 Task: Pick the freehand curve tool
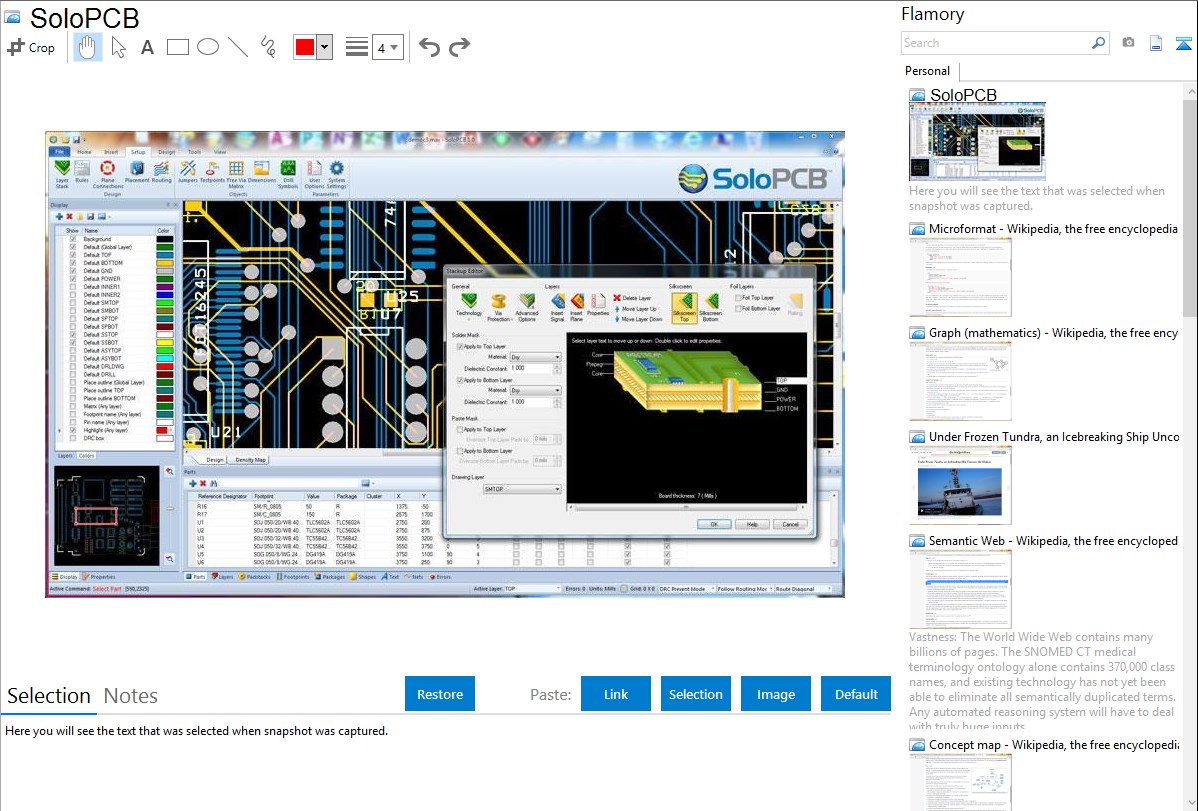click(x=268, y=47)
